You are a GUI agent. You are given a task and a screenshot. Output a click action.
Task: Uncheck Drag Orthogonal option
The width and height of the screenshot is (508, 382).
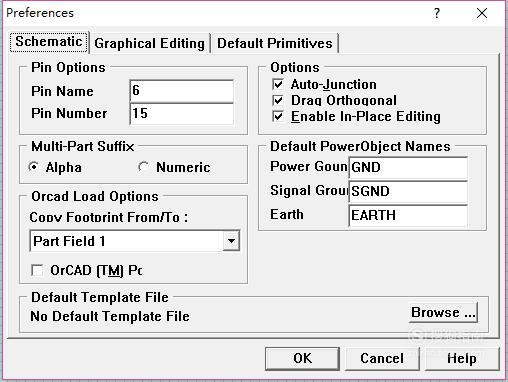(278, 100)
